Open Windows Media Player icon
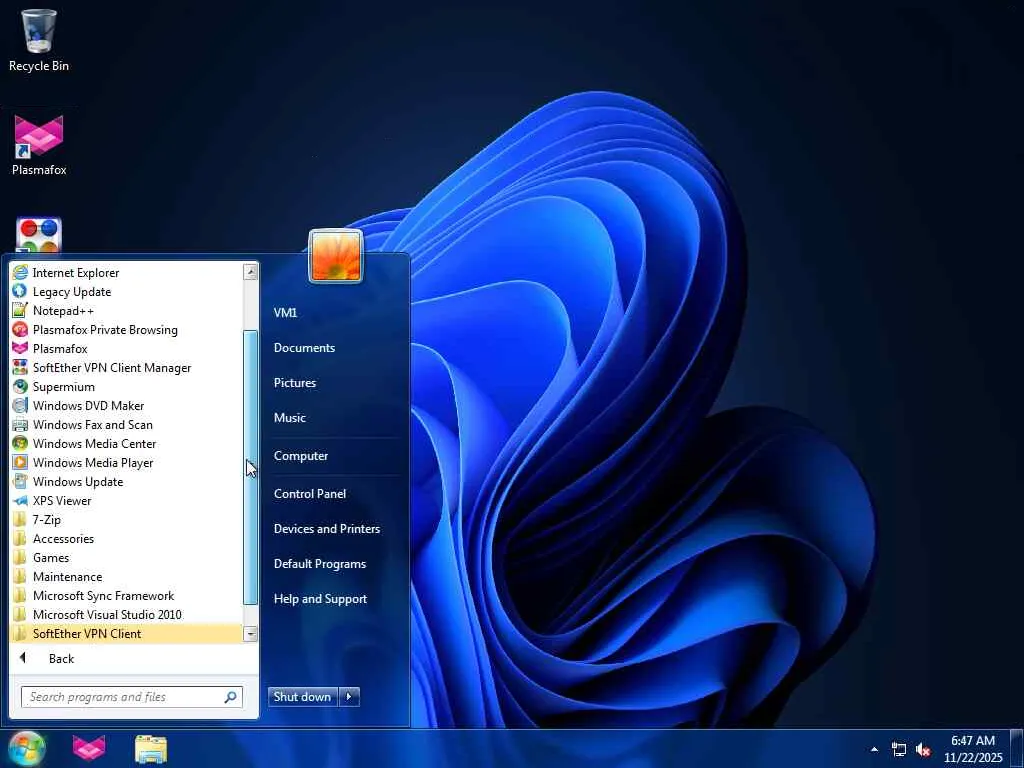This screenshot has height=768, width=1024. pos(20,462)
